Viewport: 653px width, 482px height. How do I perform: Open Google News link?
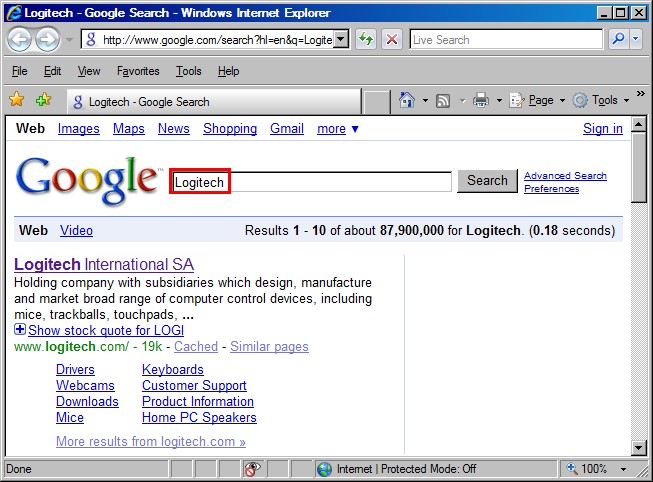(174, 129)
